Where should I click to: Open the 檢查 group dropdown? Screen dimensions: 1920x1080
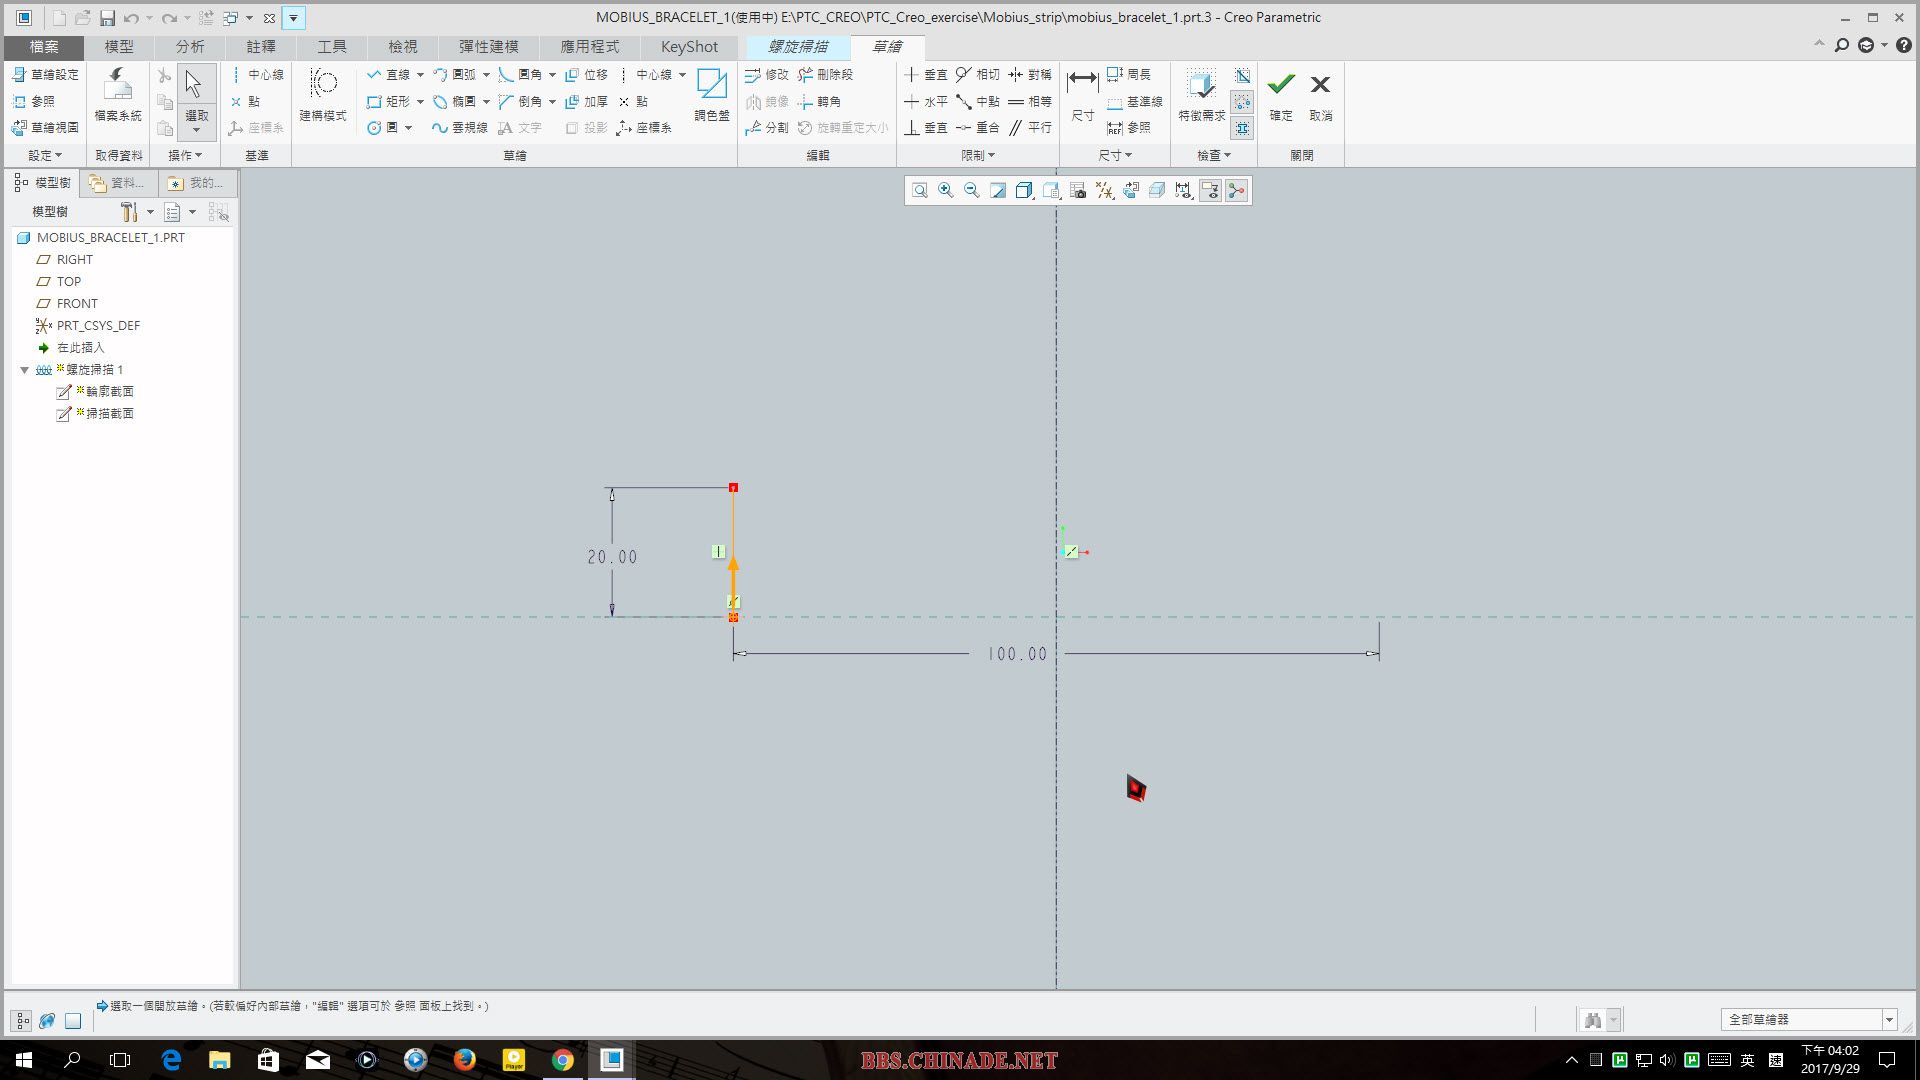click(1214, 155)
